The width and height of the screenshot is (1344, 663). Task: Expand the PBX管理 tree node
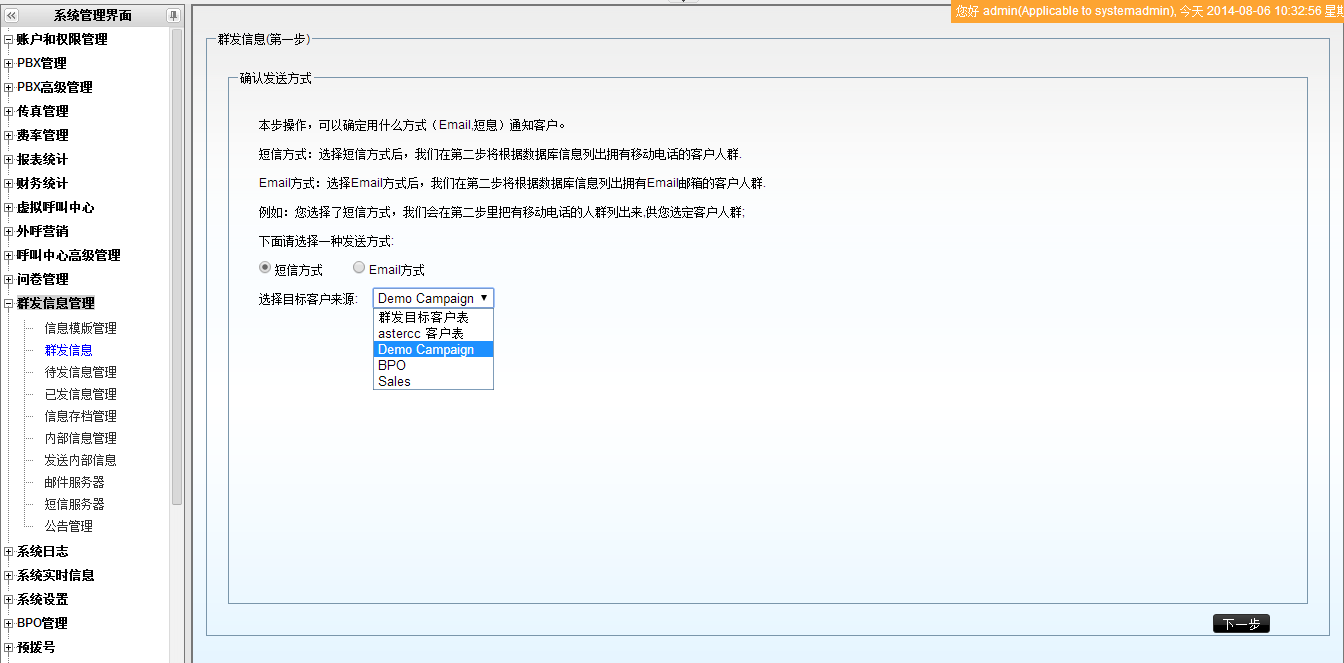click(x=9, y=64)
